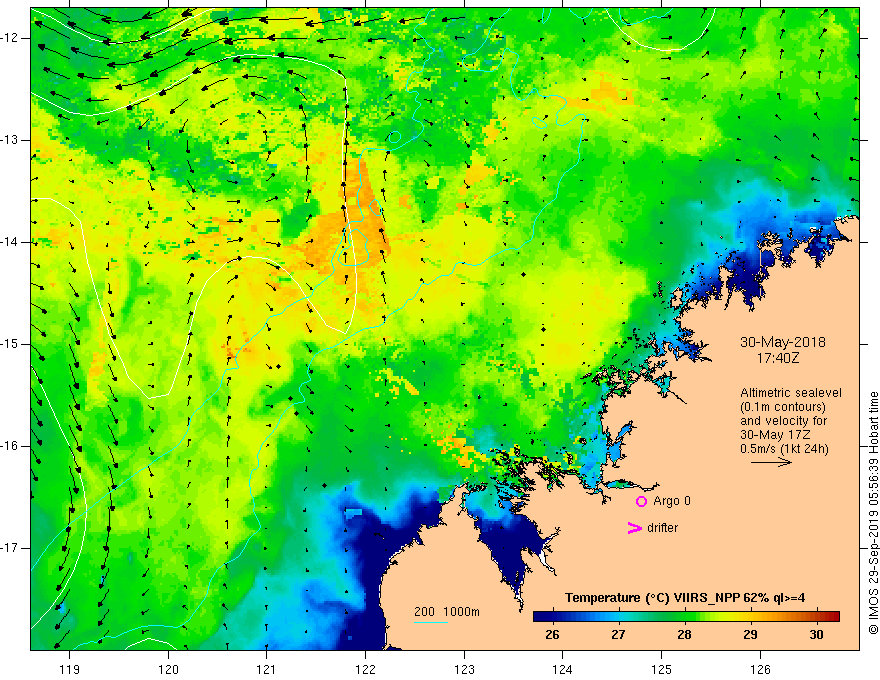Click the 126 longitude axis label

click(760, 669)
